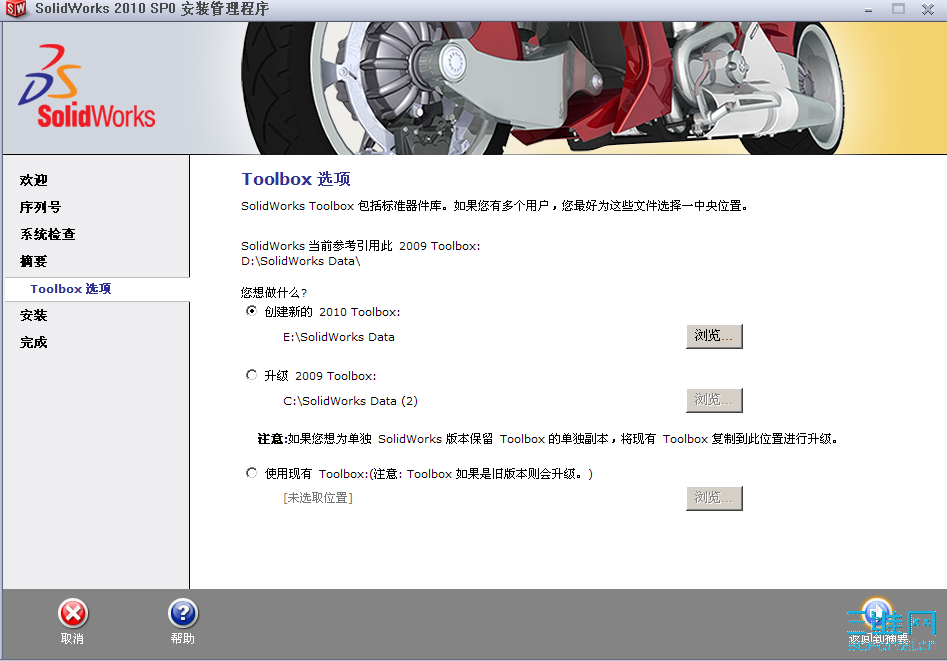Click the C:\SolidWorks Data (2) path text
This screenshot has width=947, height=661.
[350, 401]
